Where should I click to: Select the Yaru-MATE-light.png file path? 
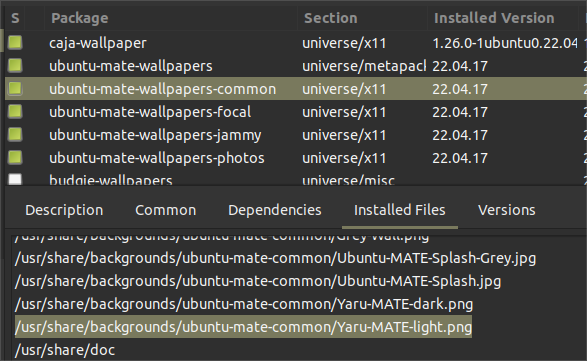coord(243,327)
